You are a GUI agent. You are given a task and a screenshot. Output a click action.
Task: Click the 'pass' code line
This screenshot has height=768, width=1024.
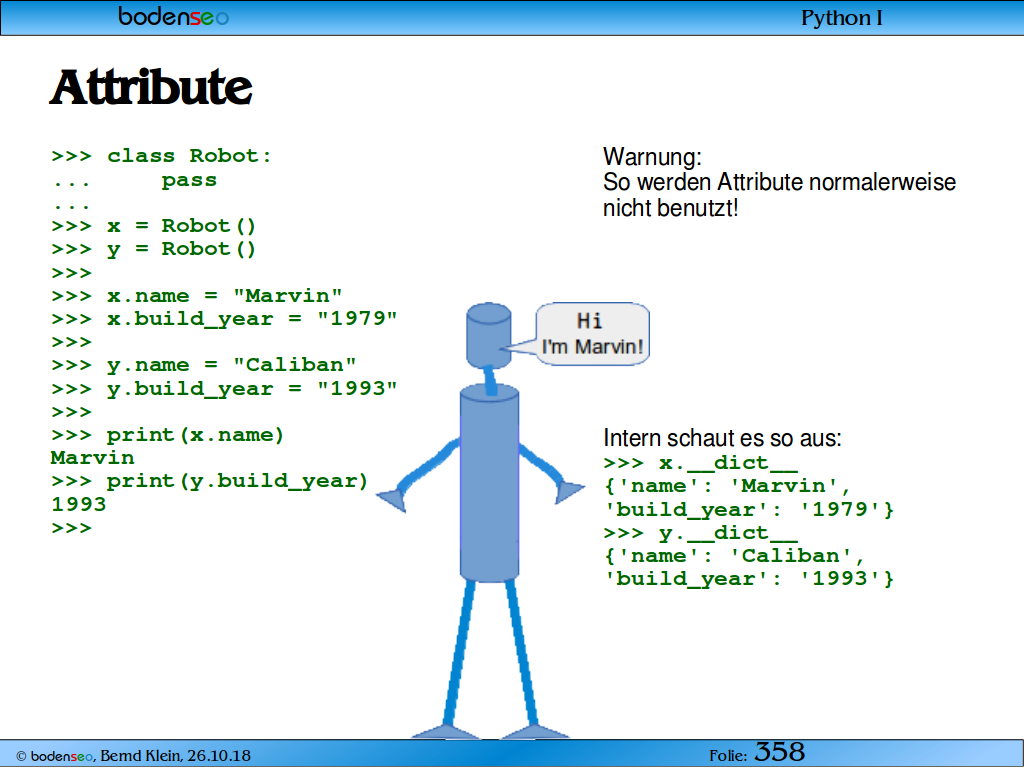click(189, 180)
